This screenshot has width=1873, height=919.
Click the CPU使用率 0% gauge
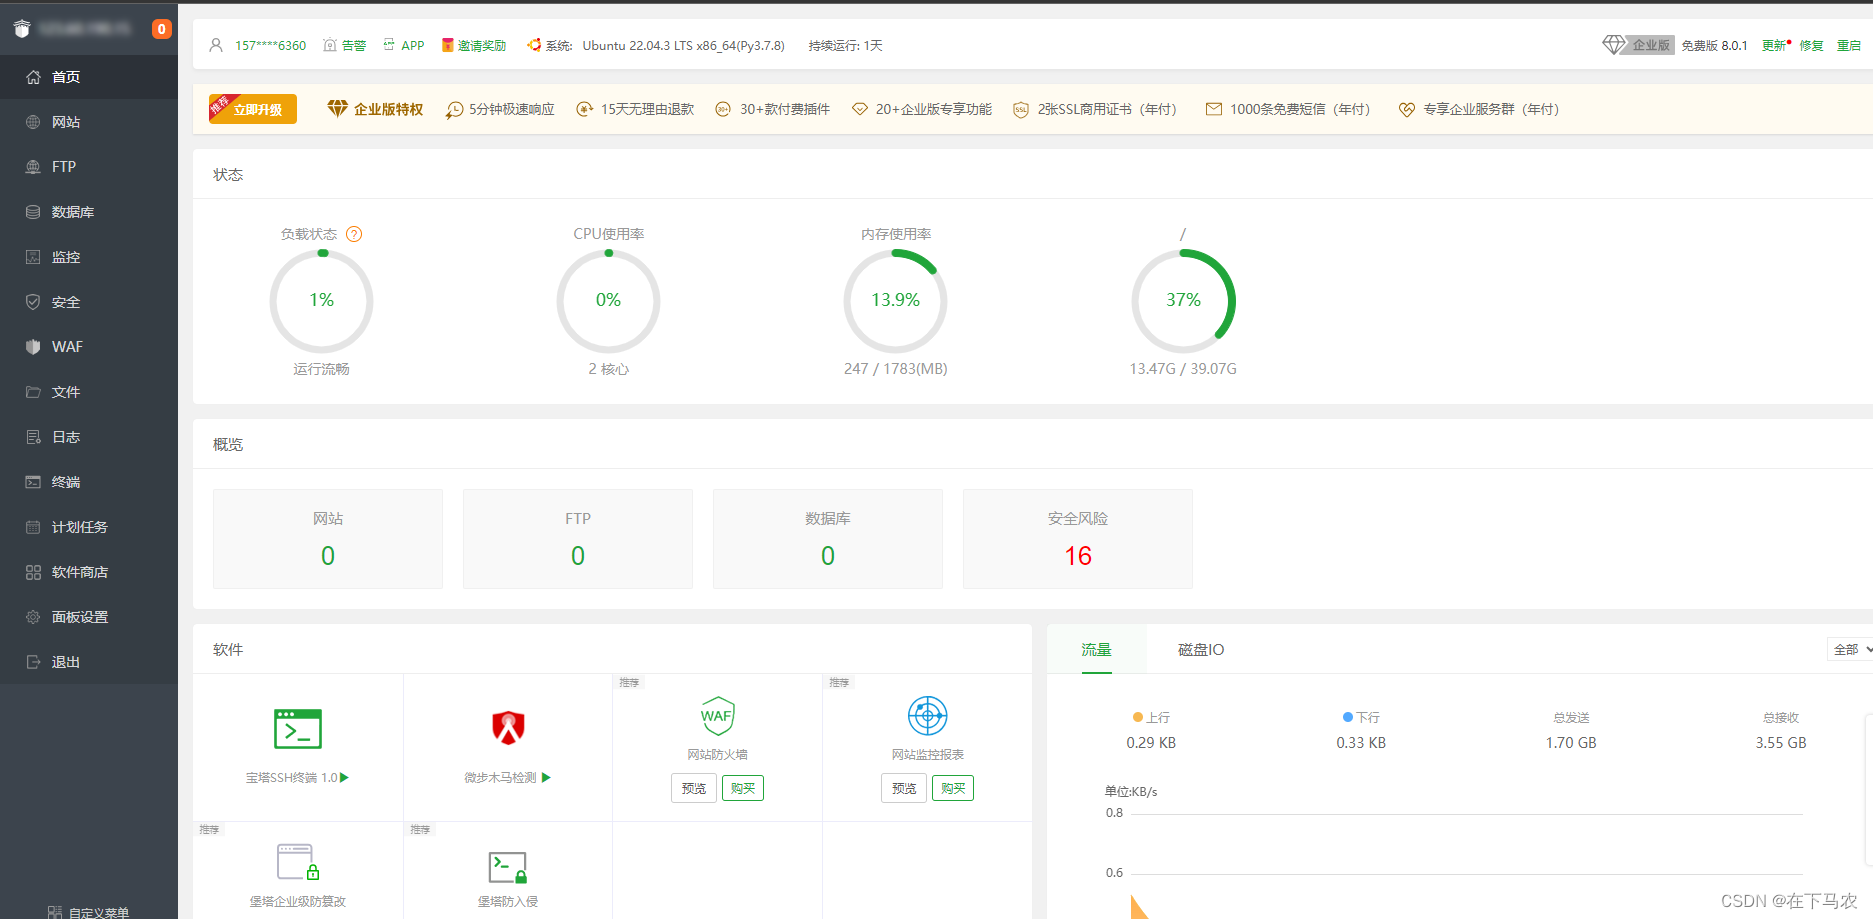click(x=608, y=301)
